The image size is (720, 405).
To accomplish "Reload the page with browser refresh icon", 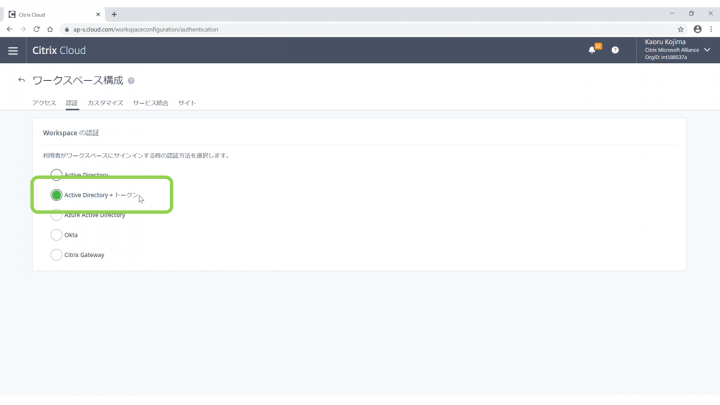I will click(x=36, y=29).
